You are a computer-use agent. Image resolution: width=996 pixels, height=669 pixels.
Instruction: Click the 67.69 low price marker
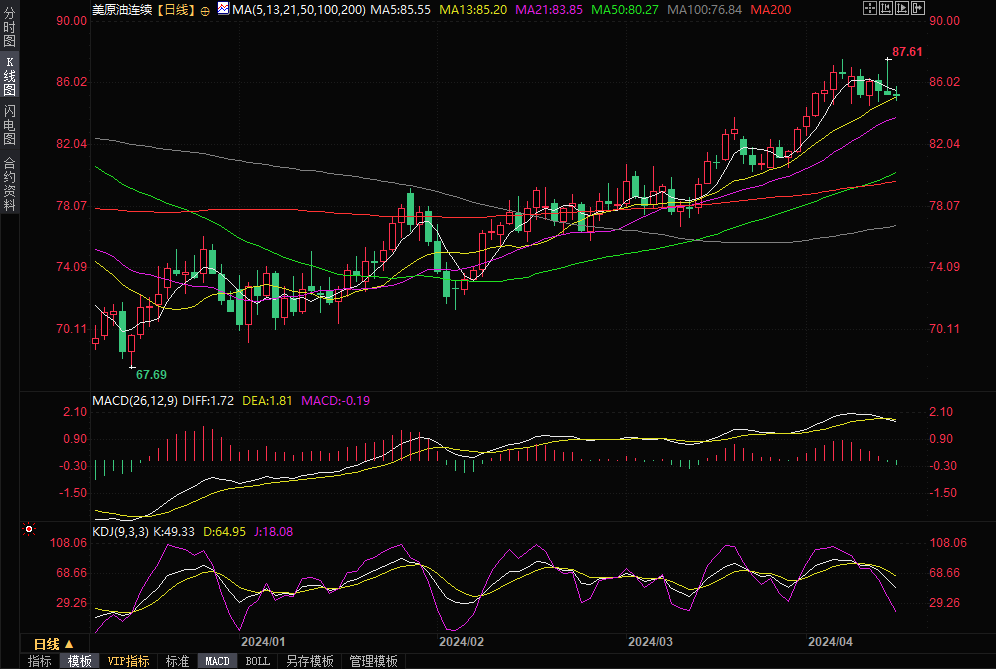151,374
